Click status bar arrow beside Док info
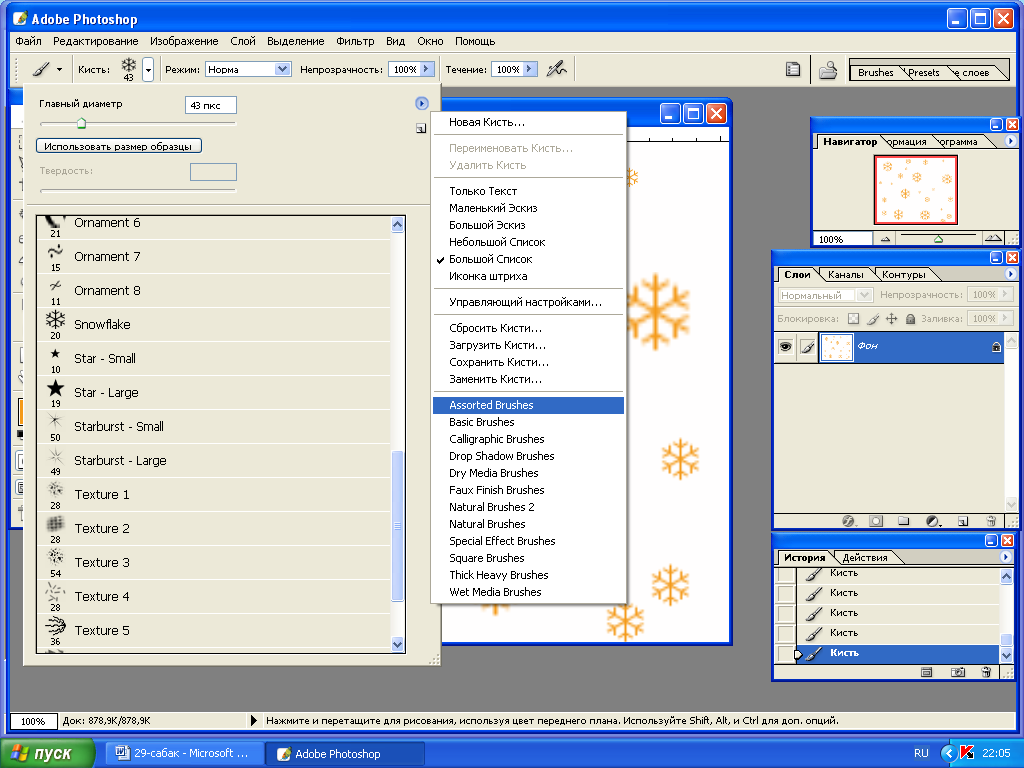The width and height of the screenshot is (1024, 768). [x=253, y=720]
